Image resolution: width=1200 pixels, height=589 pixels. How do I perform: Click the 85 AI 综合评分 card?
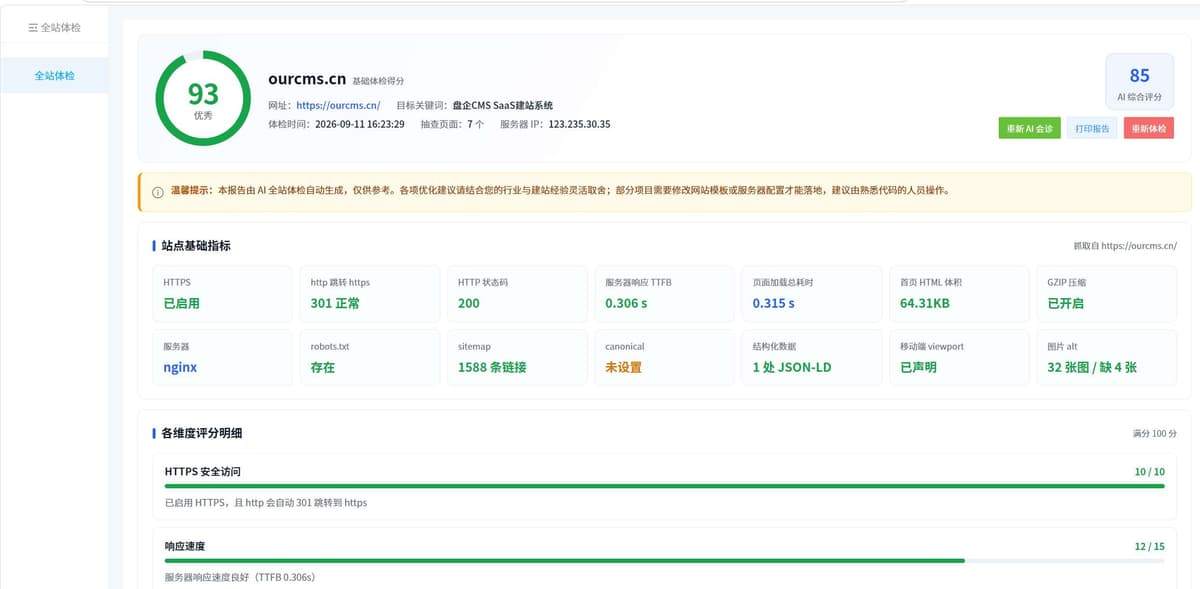[1139, 83]
